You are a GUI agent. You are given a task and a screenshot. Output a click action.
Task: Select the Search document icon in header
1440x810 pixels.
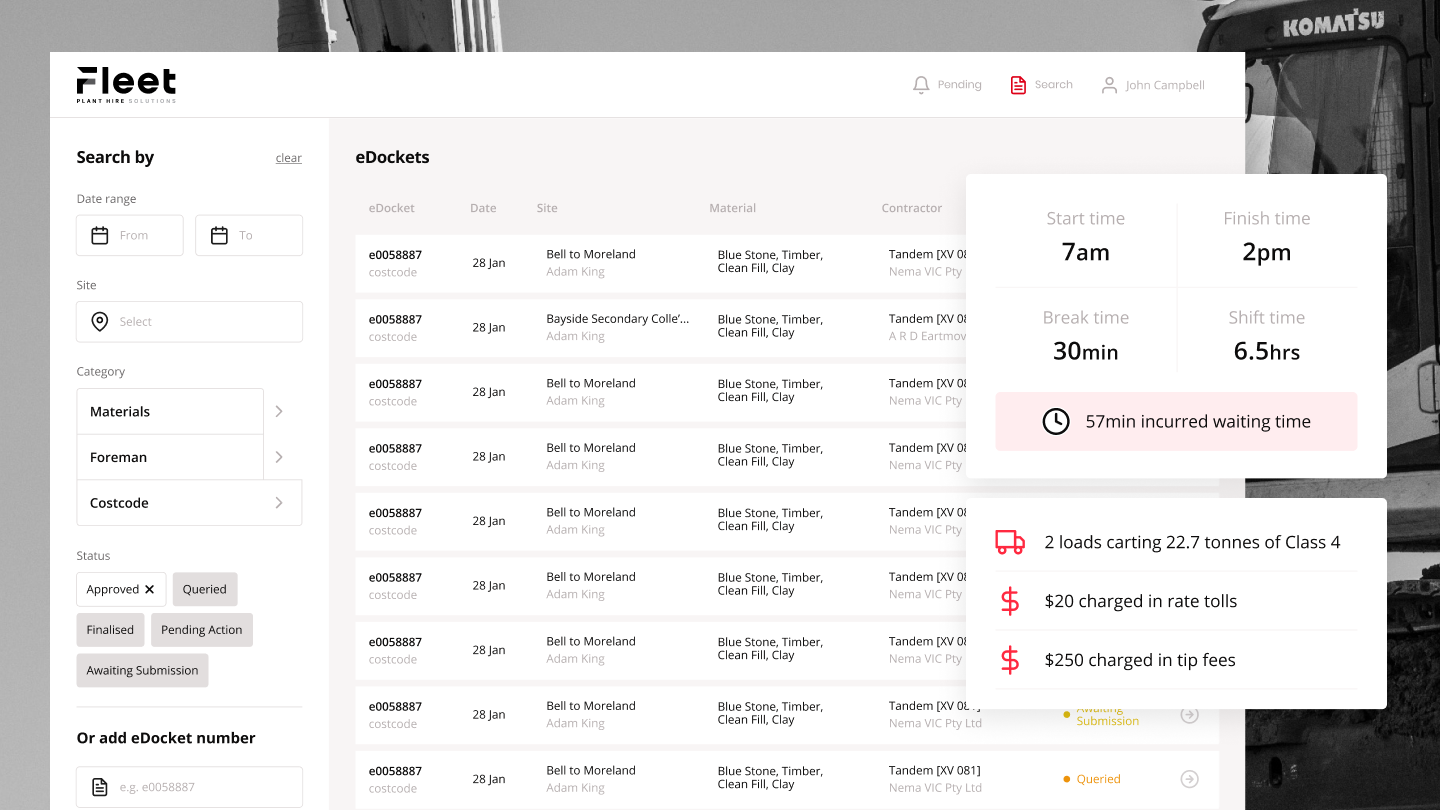click(1018, 85)
